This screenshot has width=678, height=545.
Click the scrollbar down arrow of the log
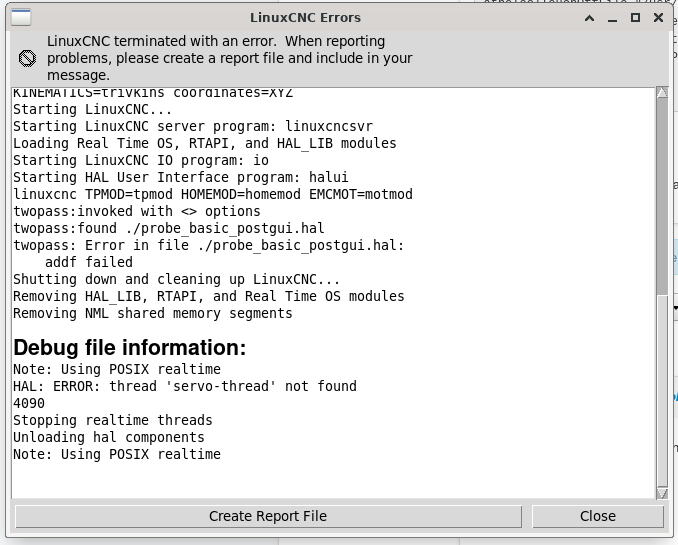662,492
